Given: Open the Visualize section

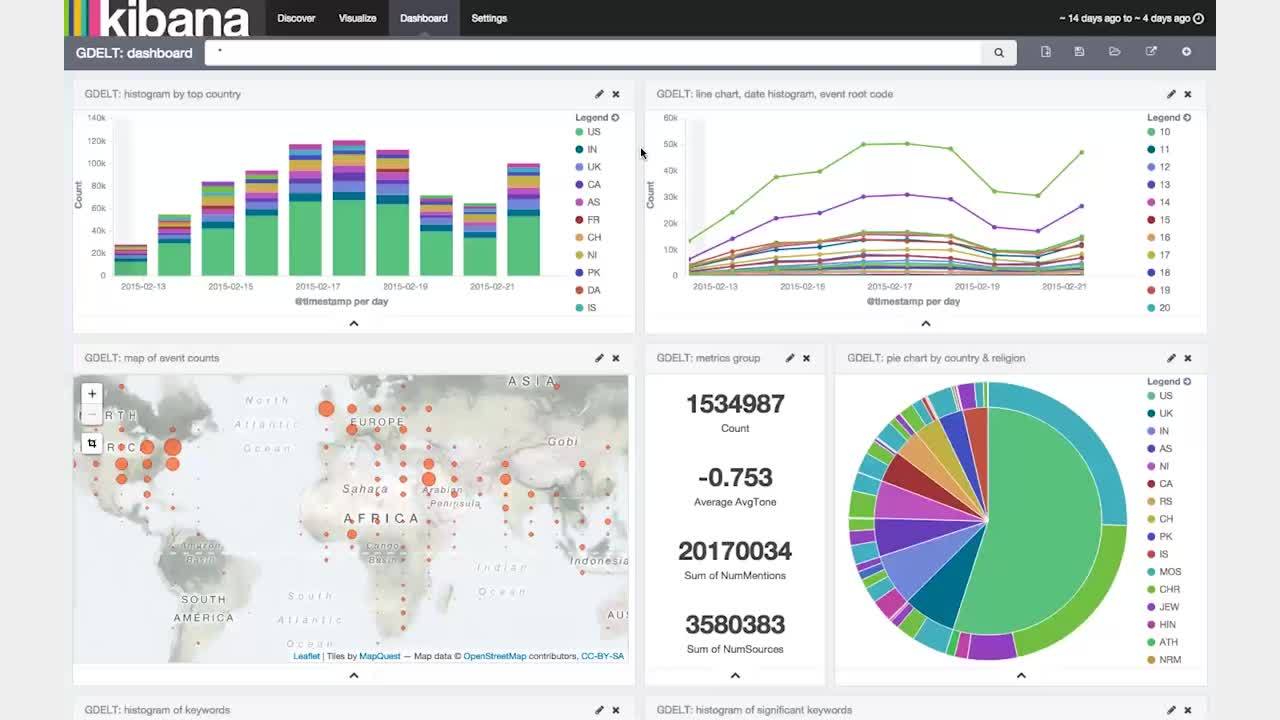Looking at the screenshot, I should click(359, 18).
